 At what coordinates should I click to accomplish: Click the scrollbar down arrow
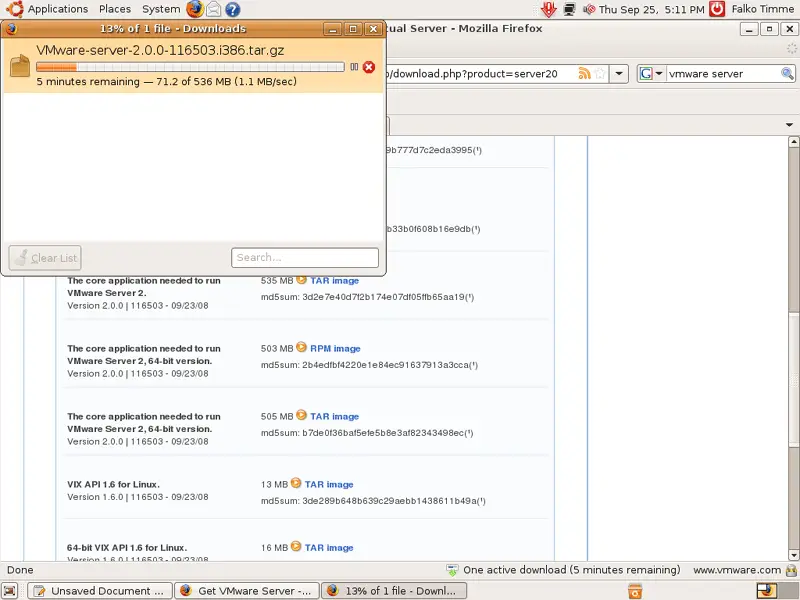click(793, 555)
